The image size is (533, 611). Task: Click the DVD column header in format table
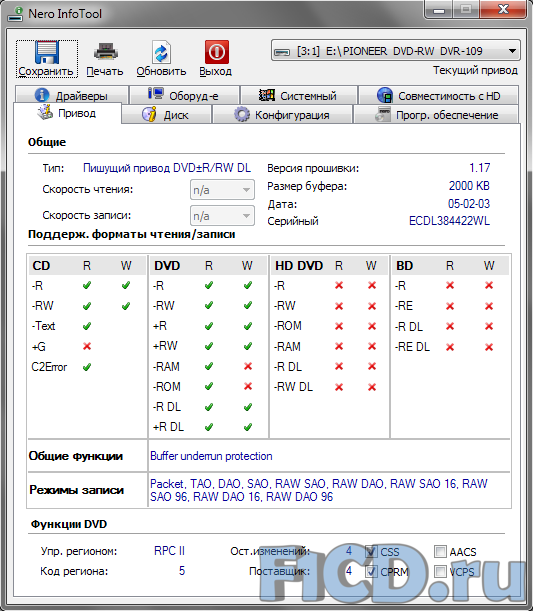167,266
